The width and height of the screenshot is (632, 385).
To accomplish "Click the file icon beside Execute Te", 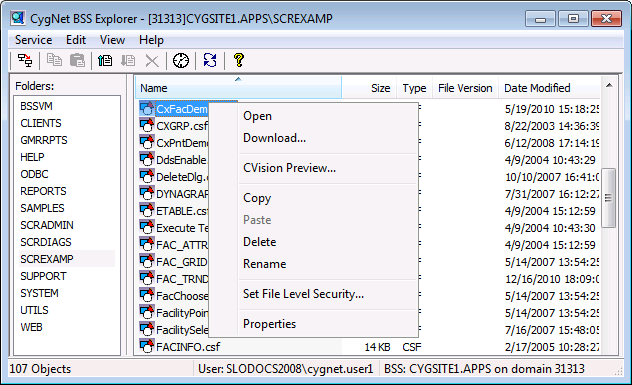I will pyautogui.click(x=147, y=227).
